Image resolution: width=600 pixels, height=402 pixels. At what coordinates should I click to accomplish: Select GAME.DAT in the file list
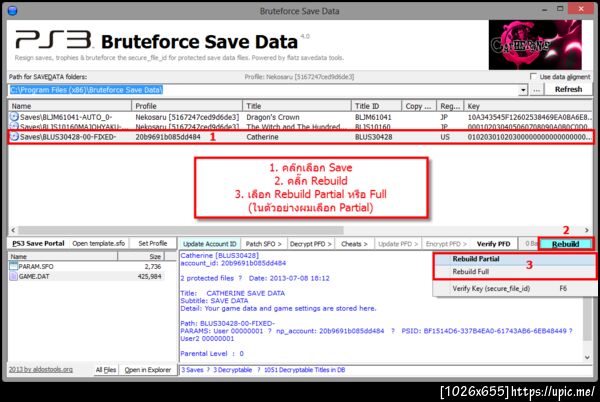click(86, 276)
